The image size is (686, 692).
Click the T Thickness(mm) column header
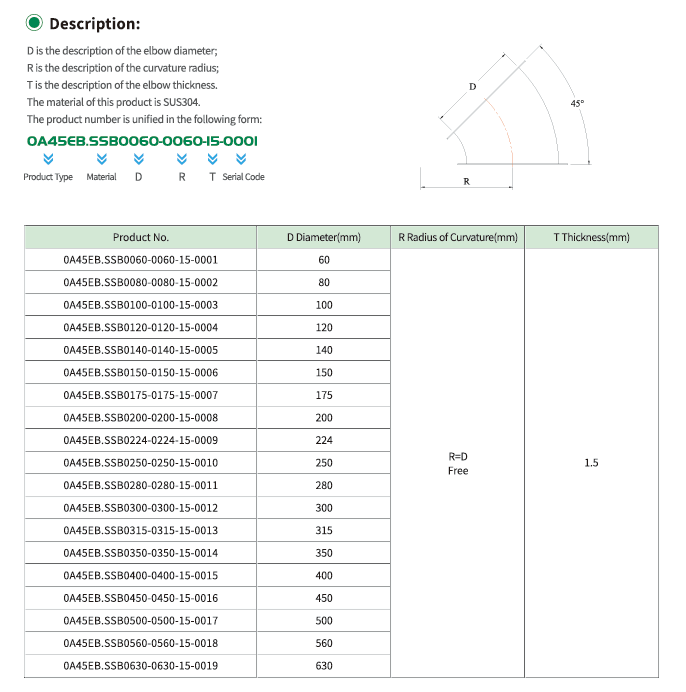(x=591, y=237)
